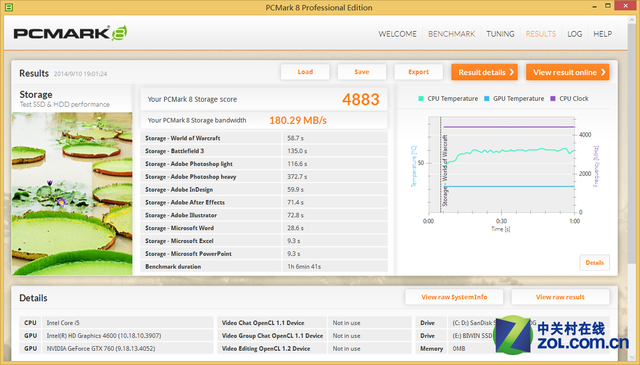Screen dimensions: 640x365
Task: Select Storage - Microsoft Excel row
Action: [264, 241]
